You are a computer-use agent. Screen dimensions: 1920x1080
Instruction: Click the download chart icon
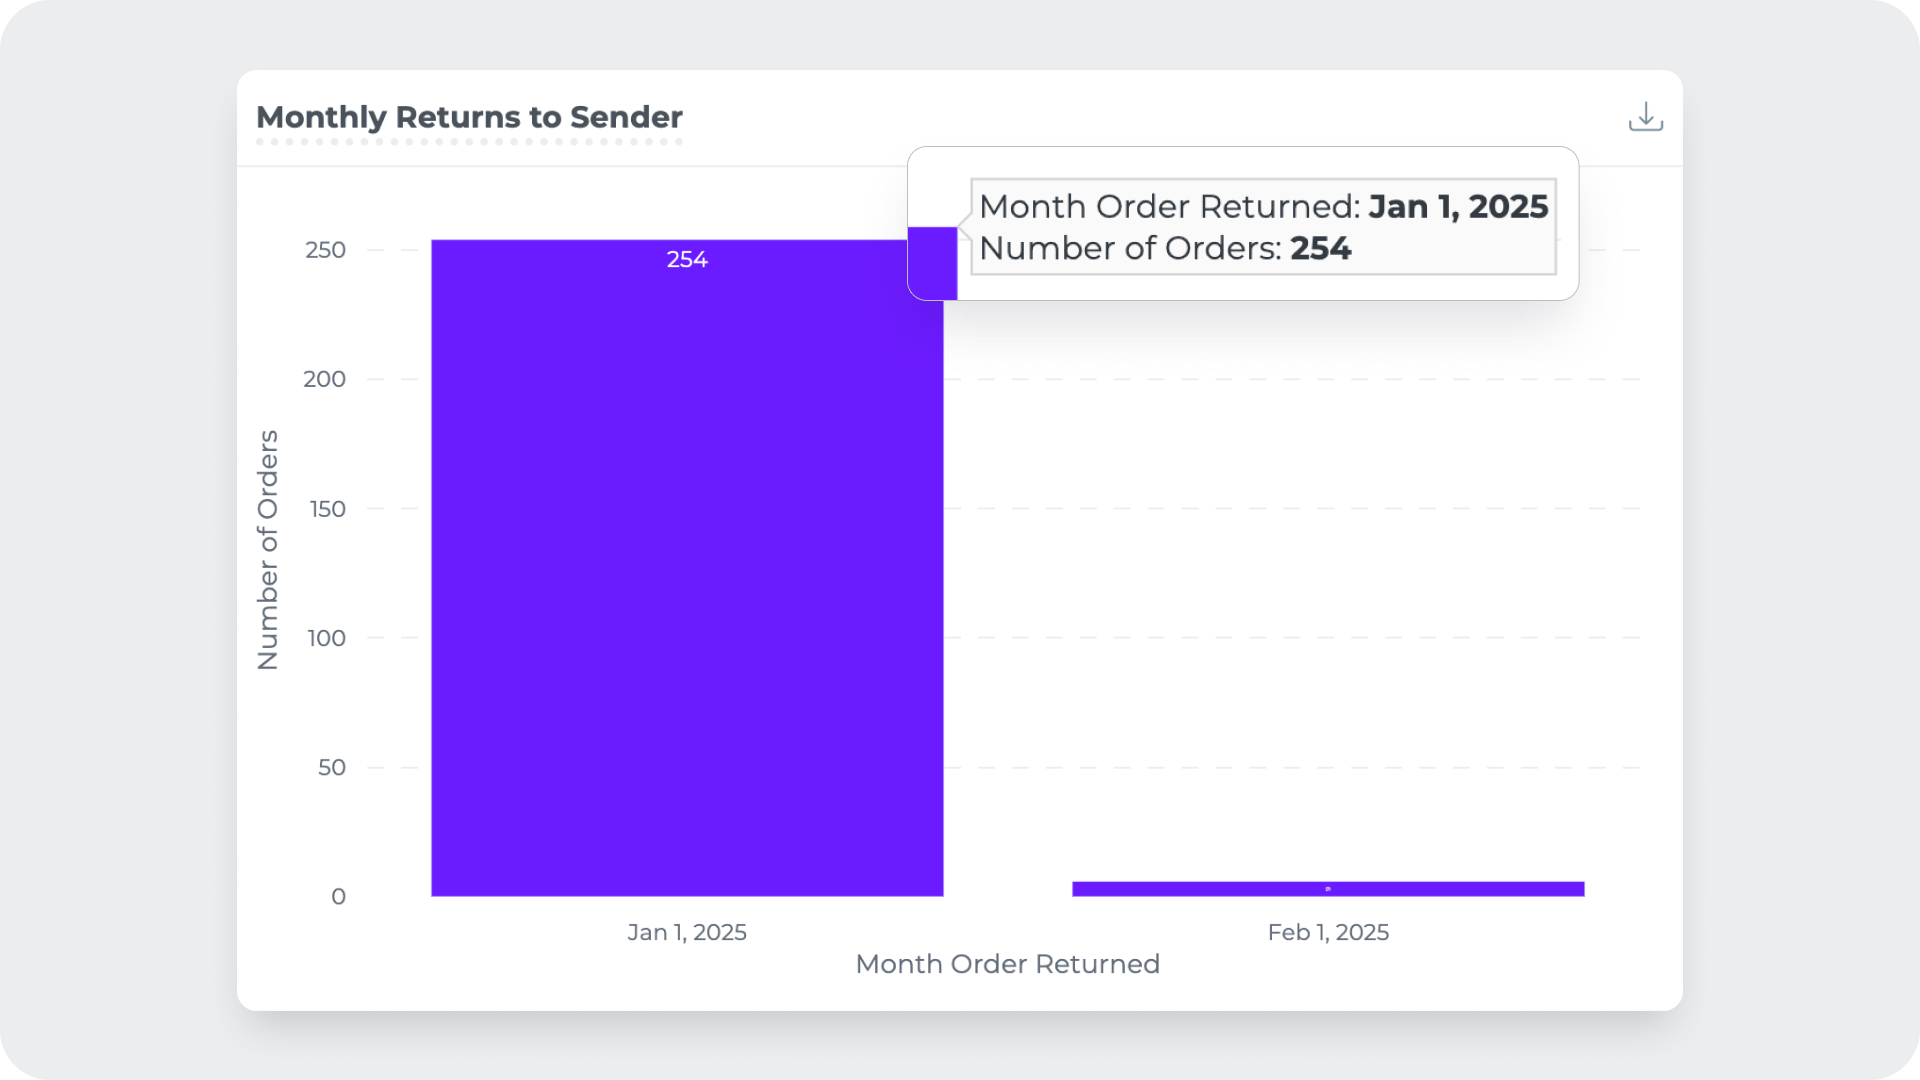click(x=1646, y=116)
